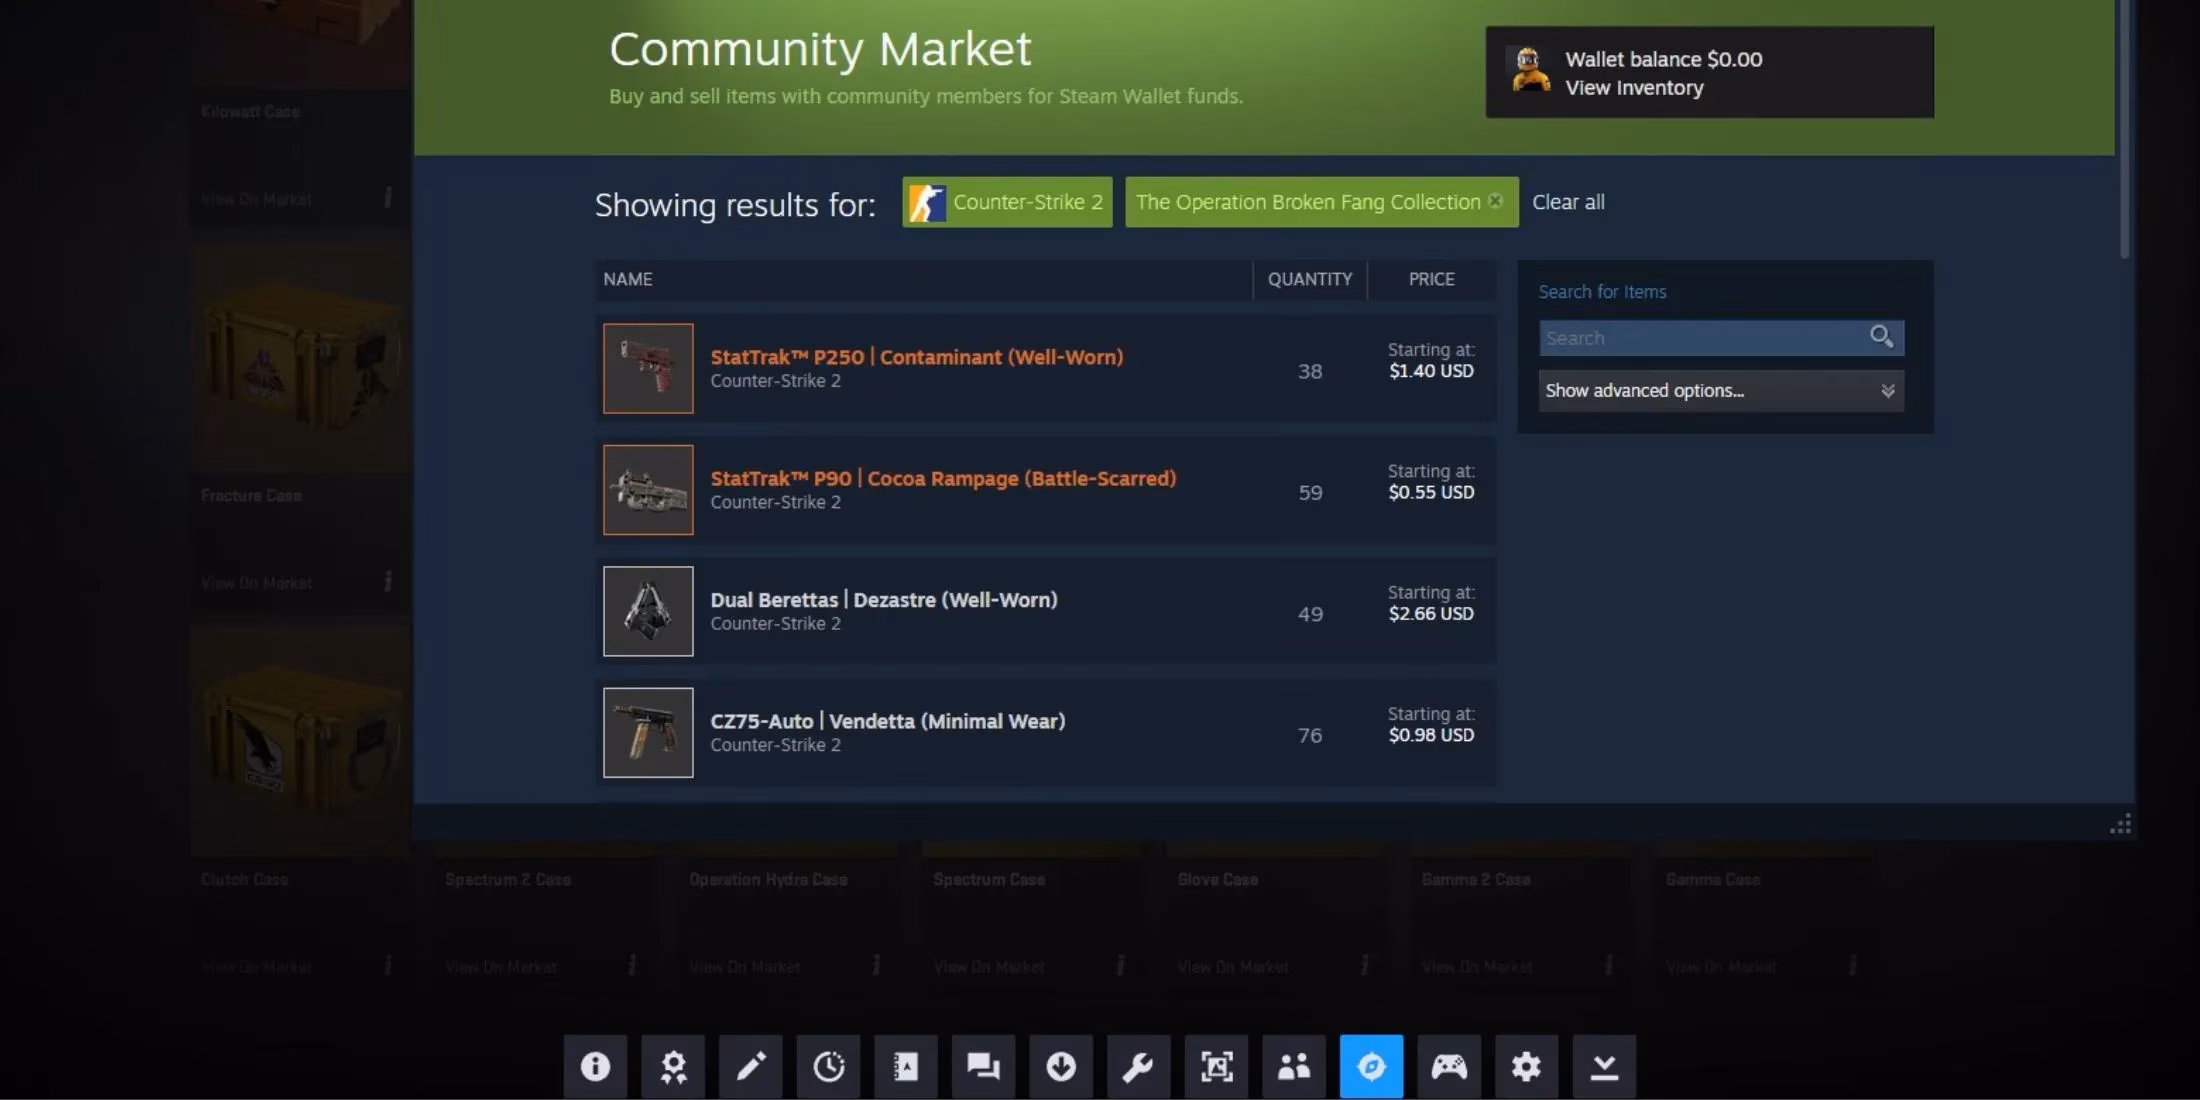This screenshot has width=2200, height=1100.
Task: Open the game overview info icon
Action: (x=595, y=1067)
